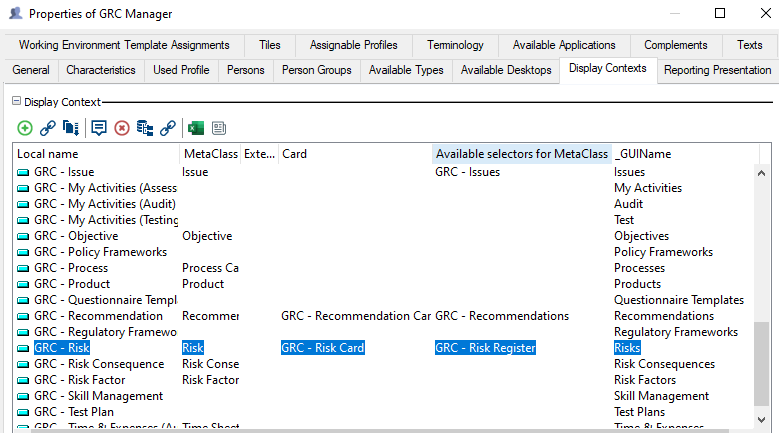Click the vertical scrollbar thumb

pyautogui.click(x=761, y=363)
